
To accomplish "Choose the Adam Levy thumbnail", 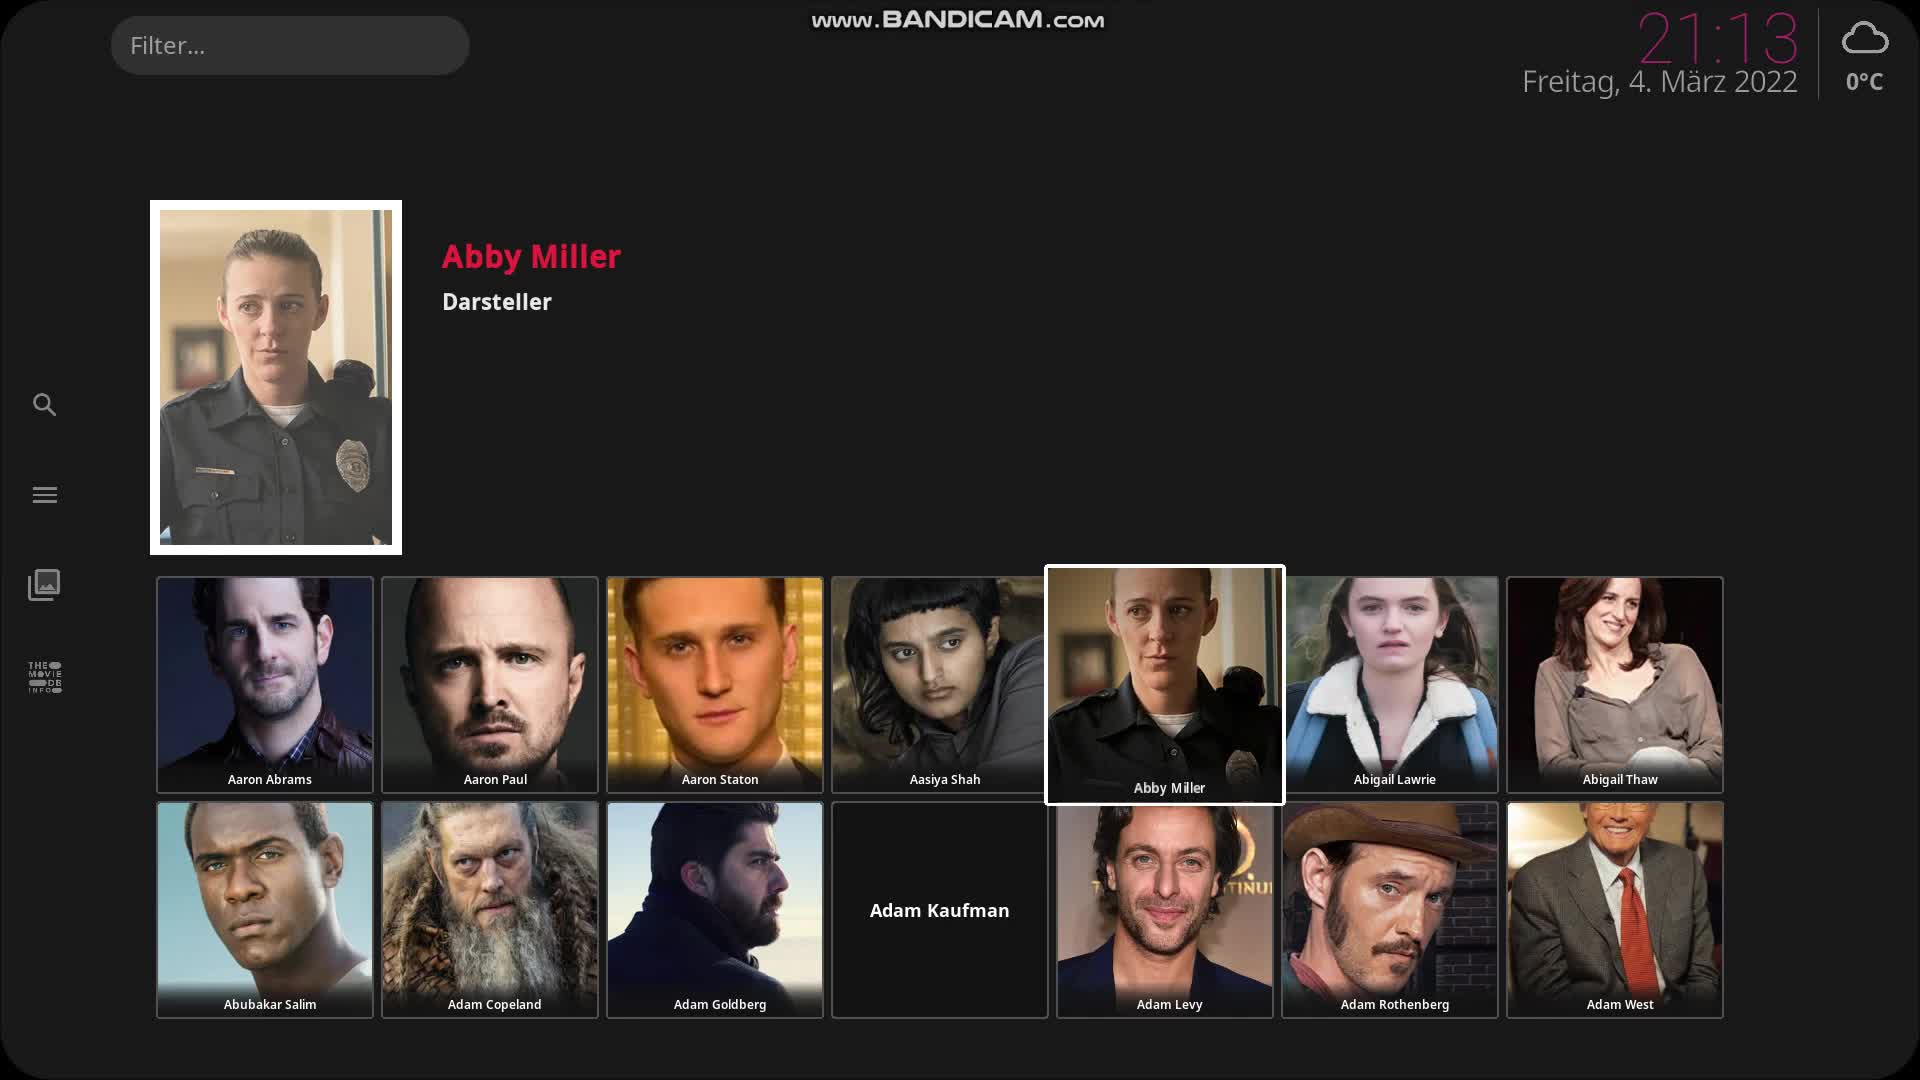I will click(1165, 912).
